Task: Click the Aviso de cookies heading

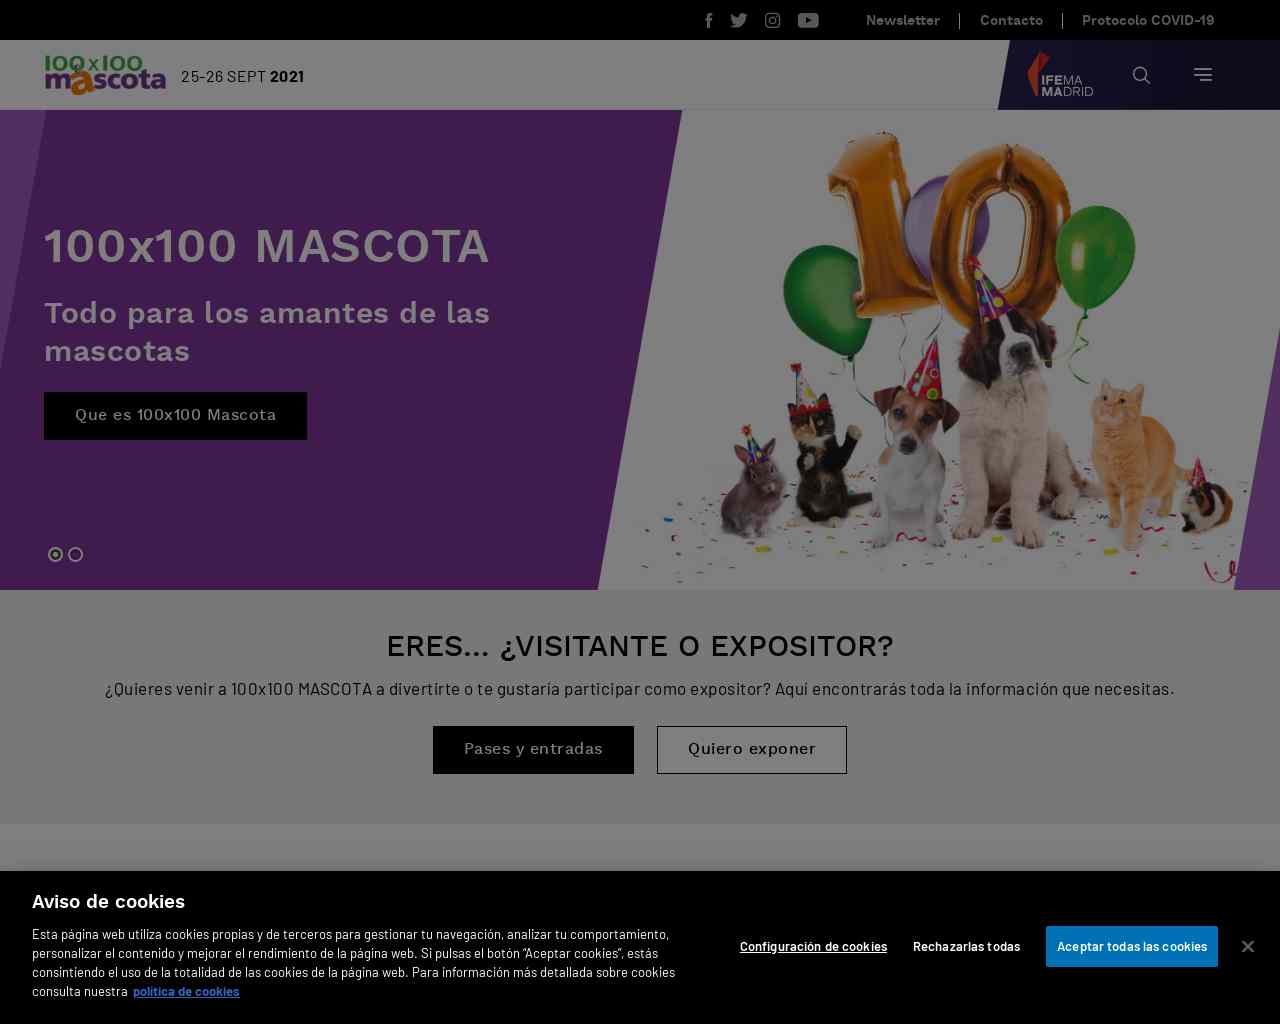Action: [x=108, y=902]
